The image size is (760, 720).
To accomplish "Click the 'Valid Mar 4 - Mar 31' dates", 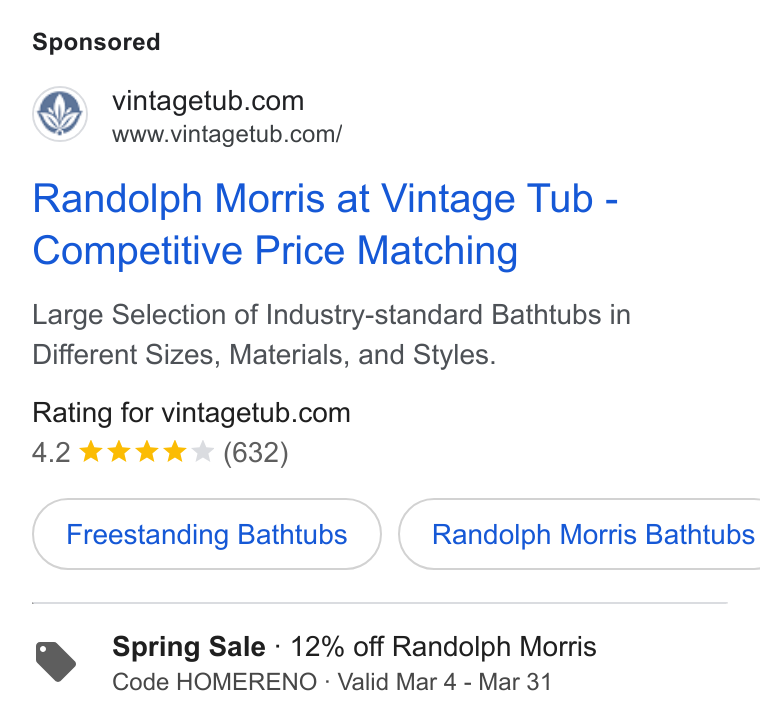I will (444, 682).
